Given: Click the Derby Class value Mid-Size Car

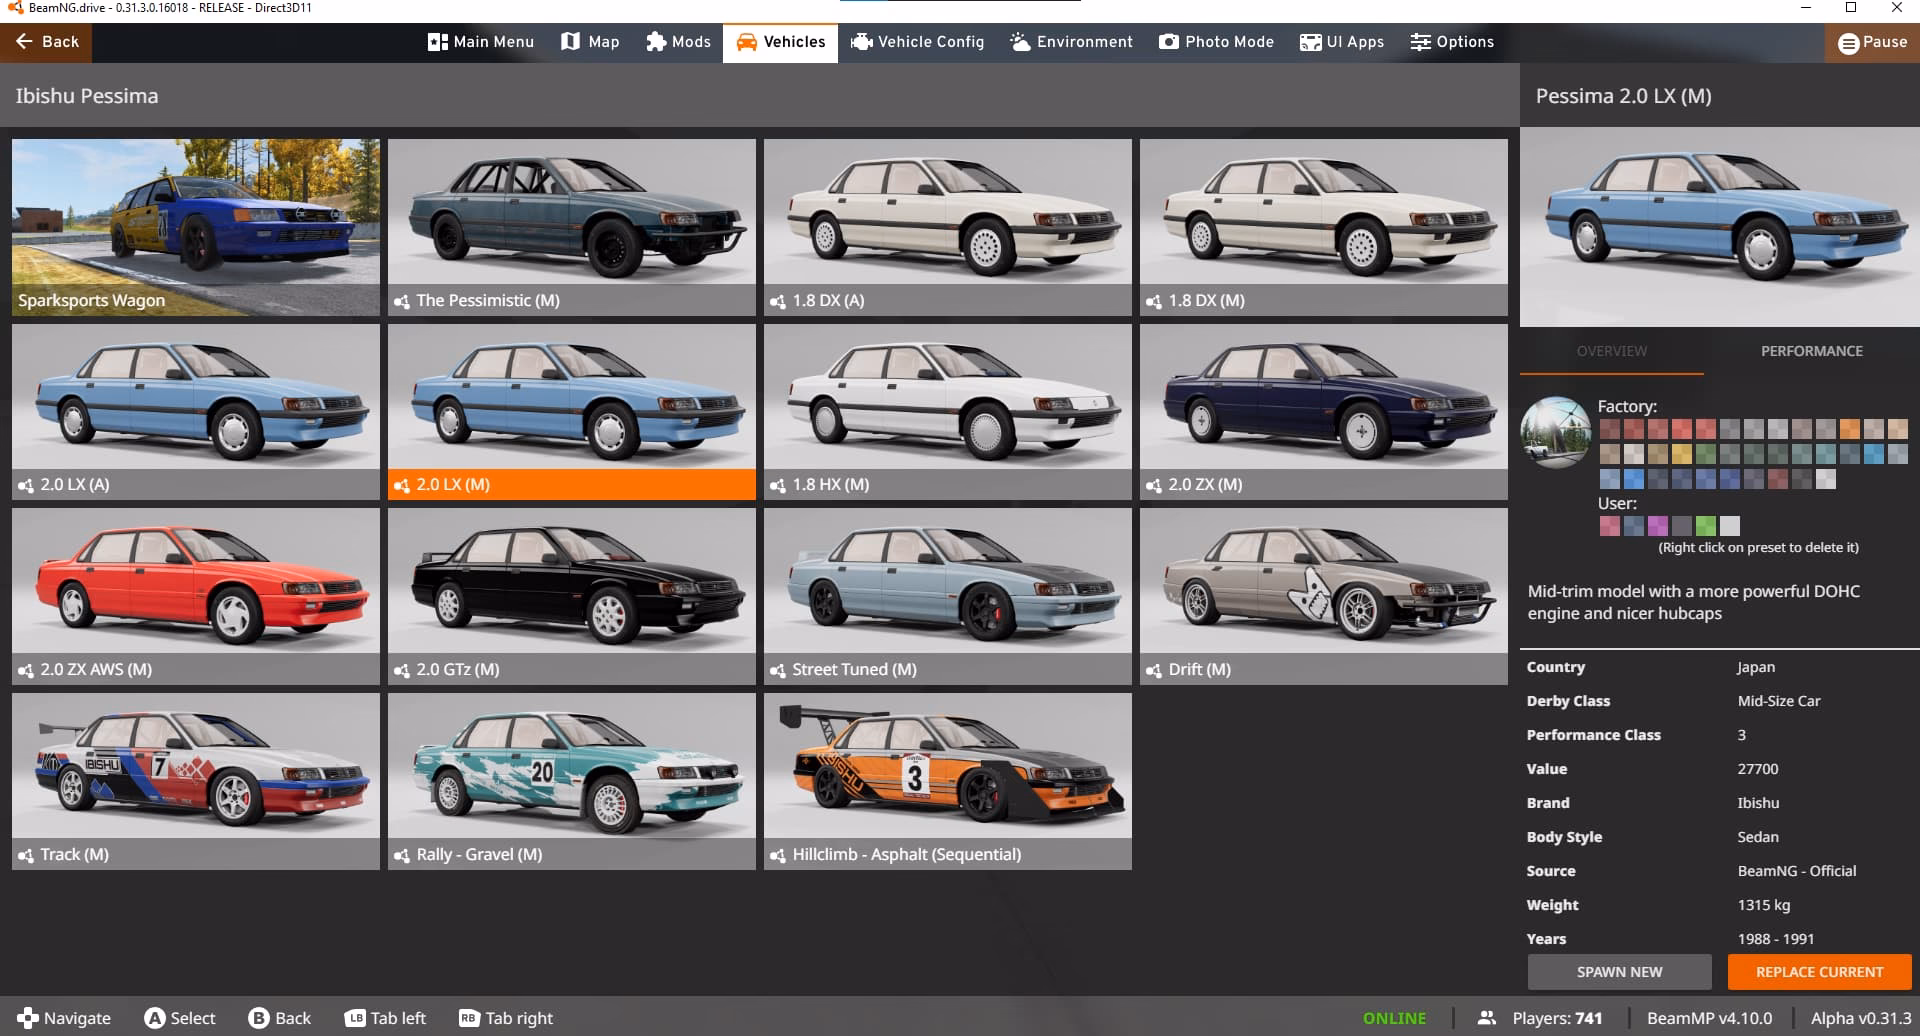Looking at the screenshot, I should [1778, 701].
